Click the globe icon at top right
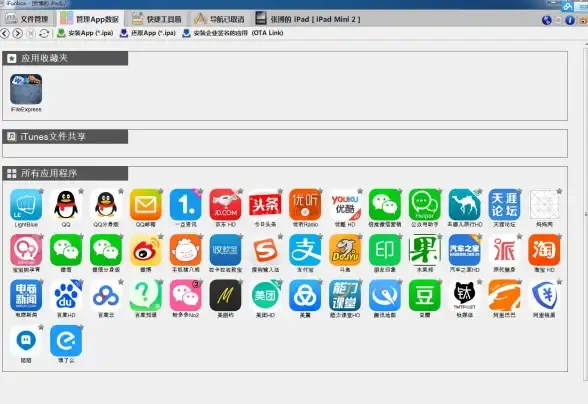Viewport: 588px width, 404px height. tap(547, 20)
